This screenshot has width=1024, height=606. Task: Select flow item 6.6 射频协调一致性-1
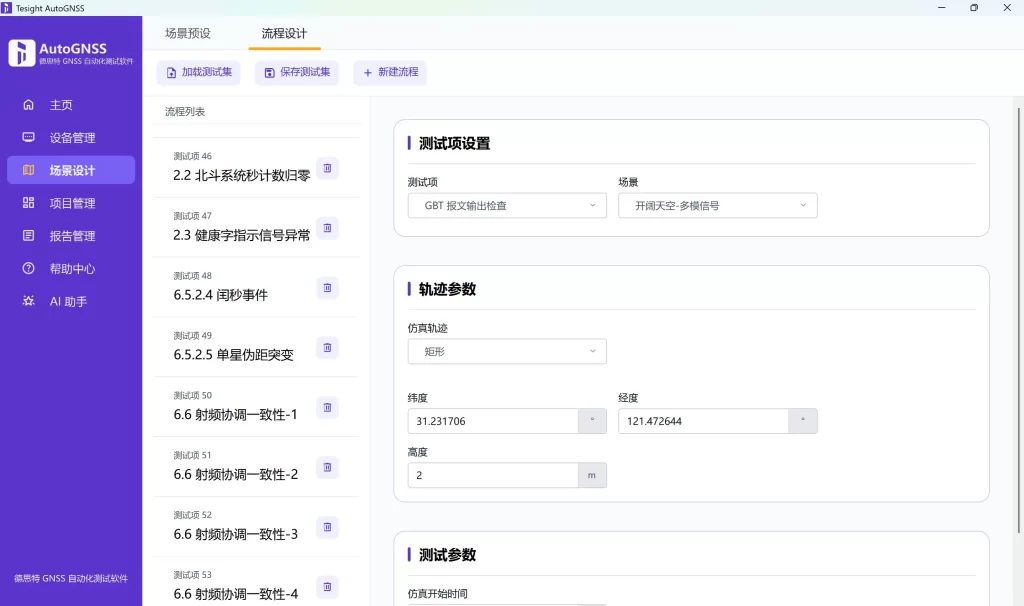click(255, 407)
